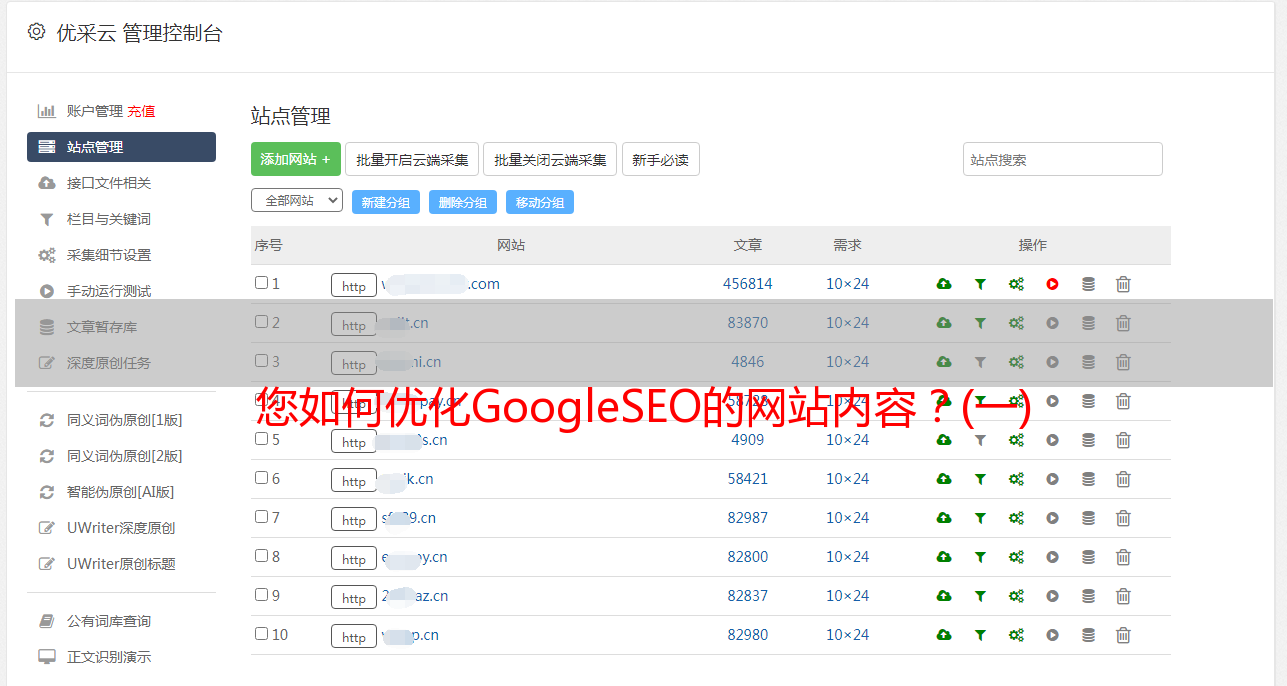Open the 全部网站 group dropdown
The height and width of the screenshot is (686, 1287).
click(x=297, y=201)
